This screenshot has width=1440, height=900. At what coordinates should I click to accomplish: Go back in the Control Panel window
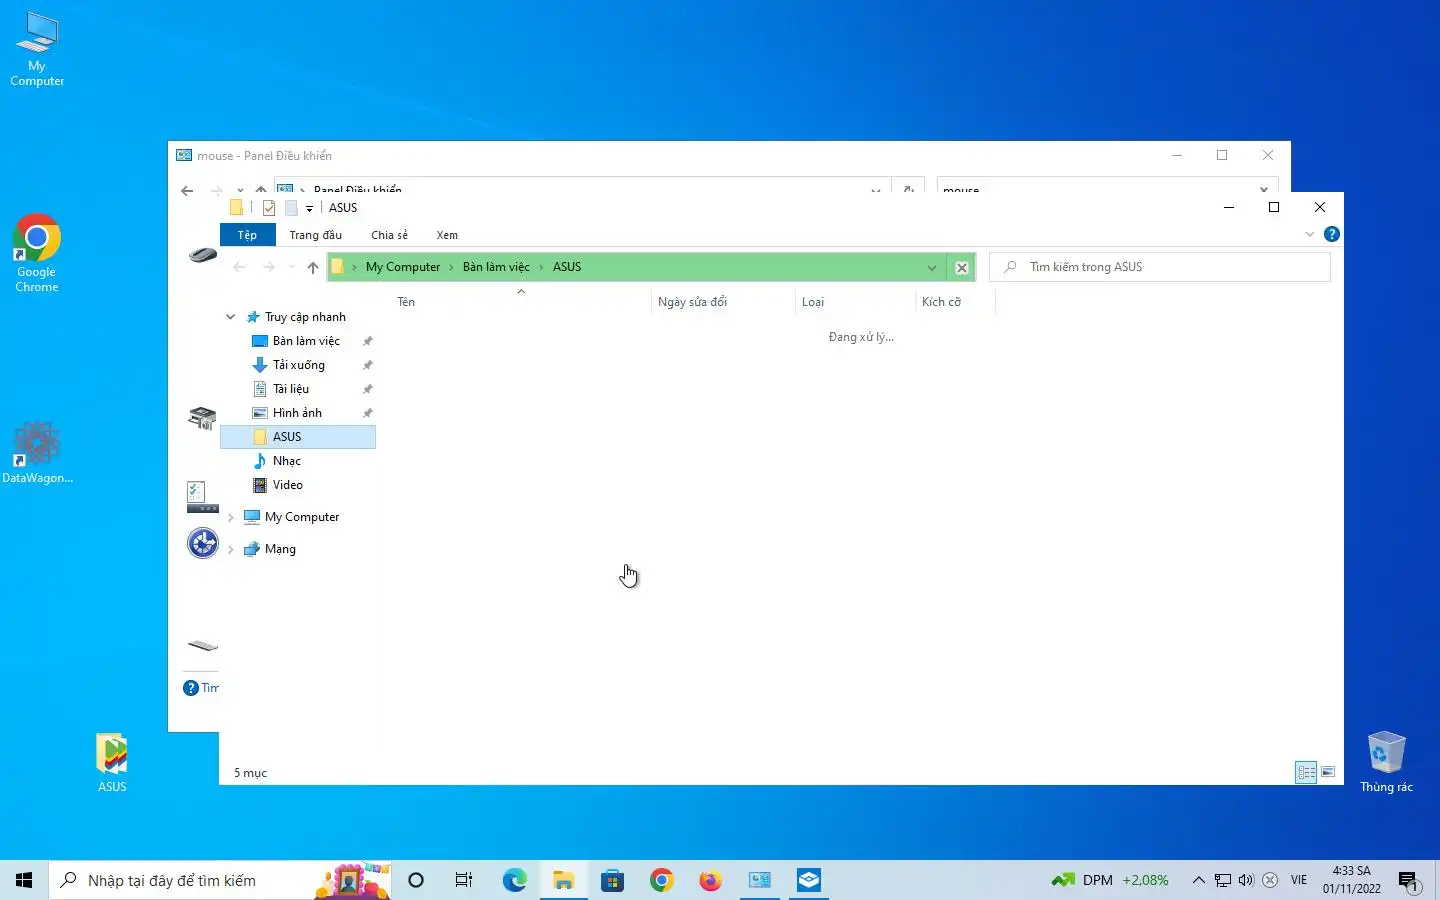click(187, 190)
